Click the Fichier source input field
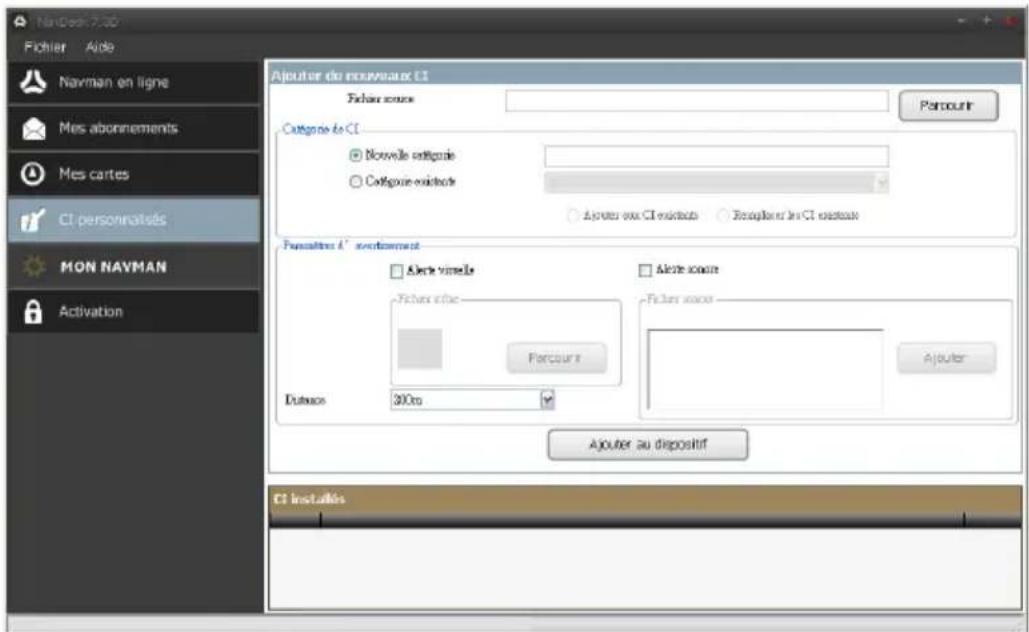The width and height of the screenshot is (1029, 632). point(697,101)
